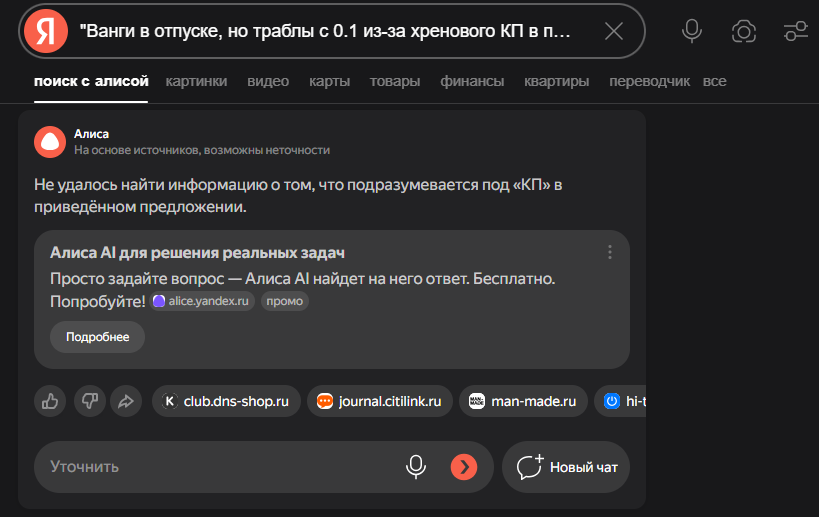819x517 pixels.
Task: Like the answer with thumbs up
Action: click(50, 401)
